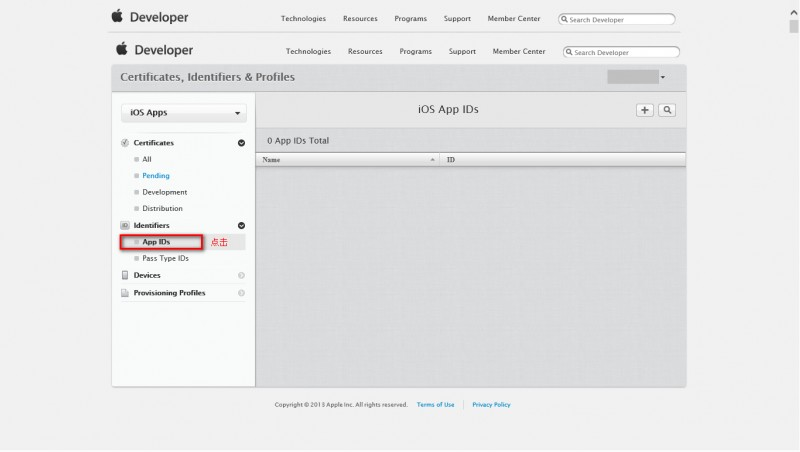Click Programs in the second navigation bar

(415, 52)
